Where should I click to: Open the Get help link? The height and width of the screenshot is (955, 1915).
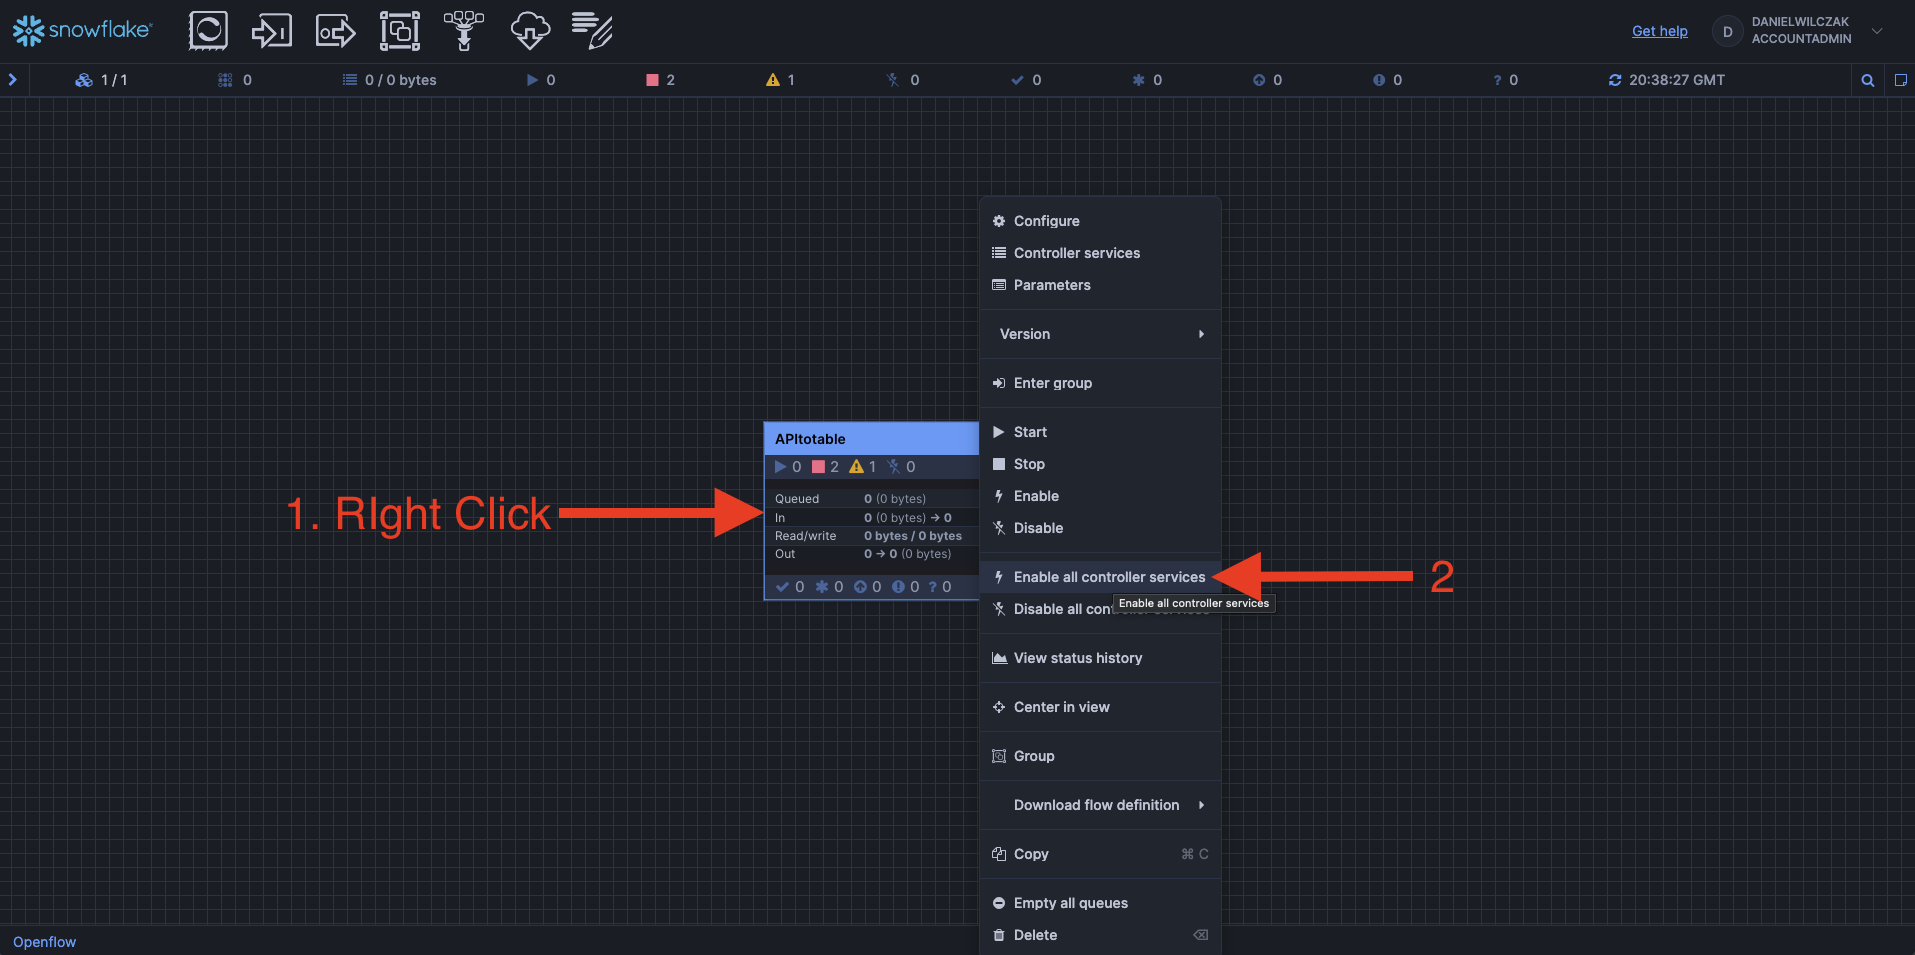coord(1659,31)
